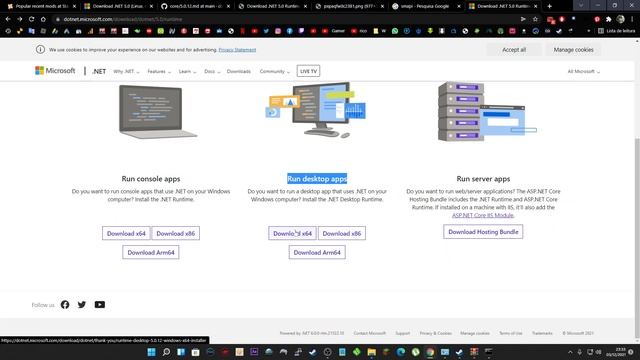The image size is (640, 360).
Task: Click Download Hosting Bundle
Action: 483,231
